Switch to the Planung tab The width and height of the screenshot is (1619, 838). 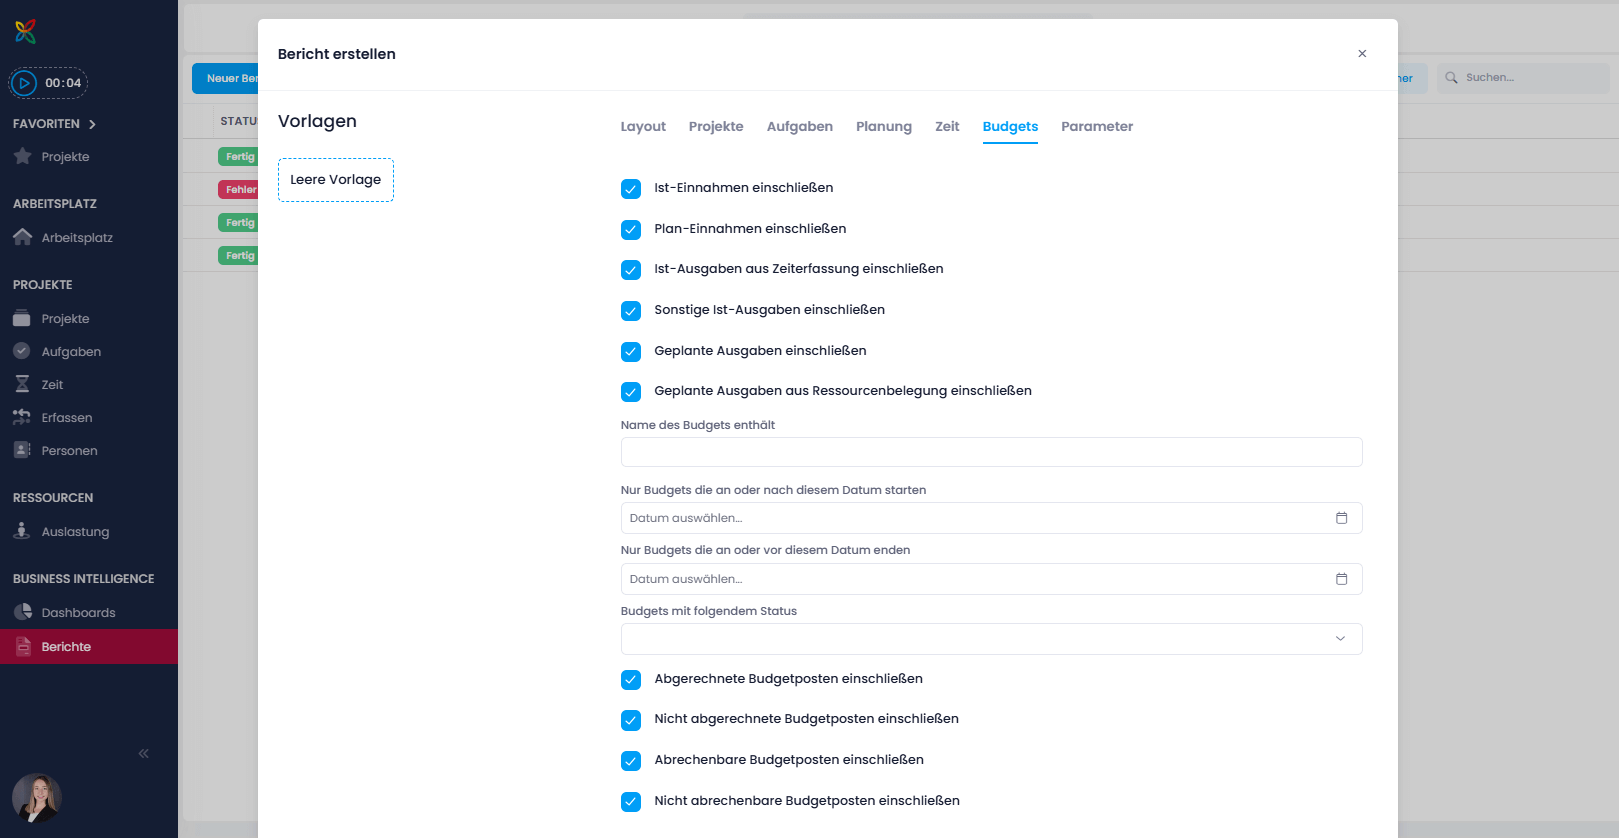point(884,127)
